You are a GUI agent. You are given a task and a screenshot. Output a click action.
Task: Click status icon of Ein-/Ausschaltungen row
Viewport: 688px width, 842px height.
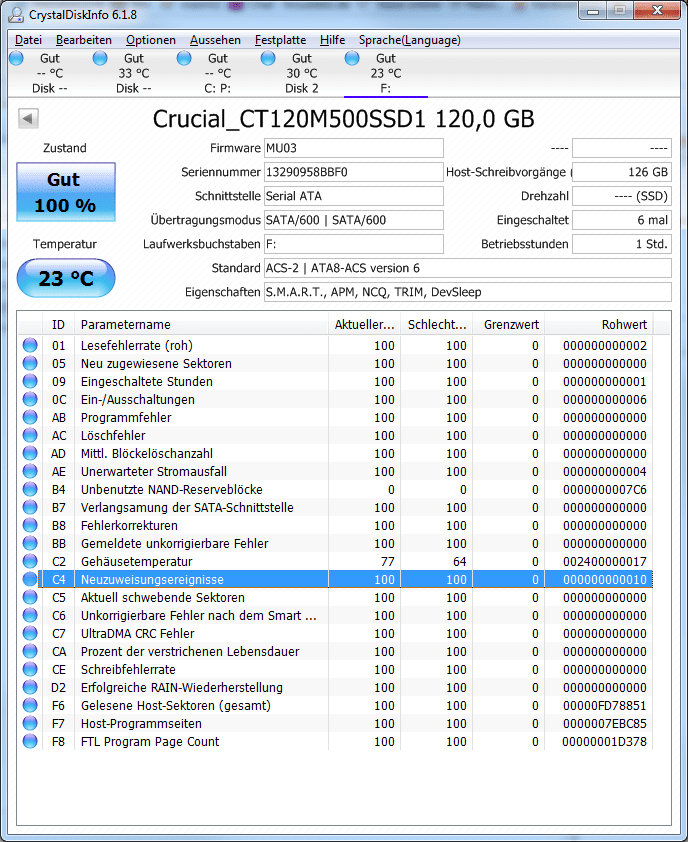30,400
